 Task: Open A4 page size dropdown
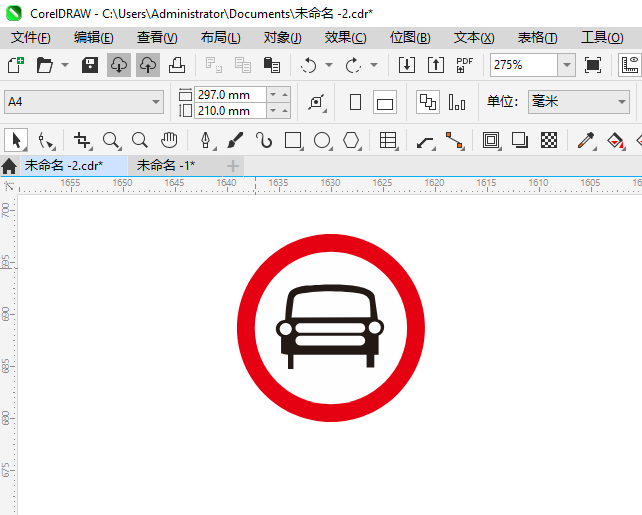pos(84,102)
